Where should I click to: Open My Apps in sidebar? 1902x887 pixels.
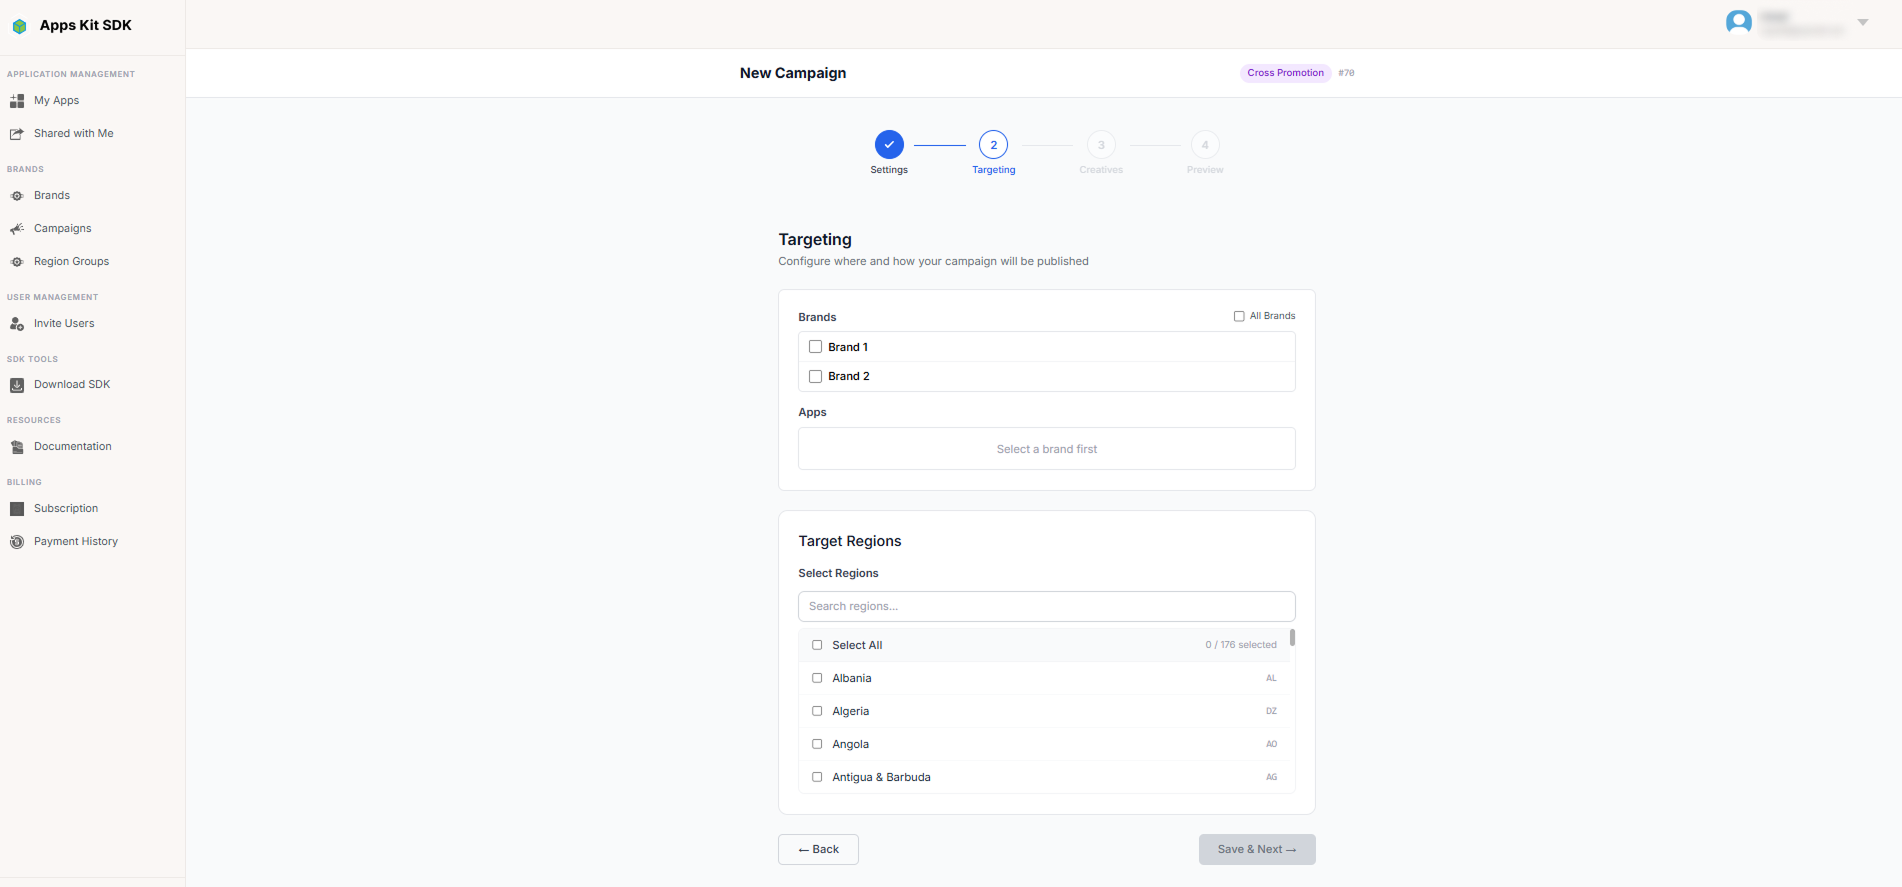point(56,101)
